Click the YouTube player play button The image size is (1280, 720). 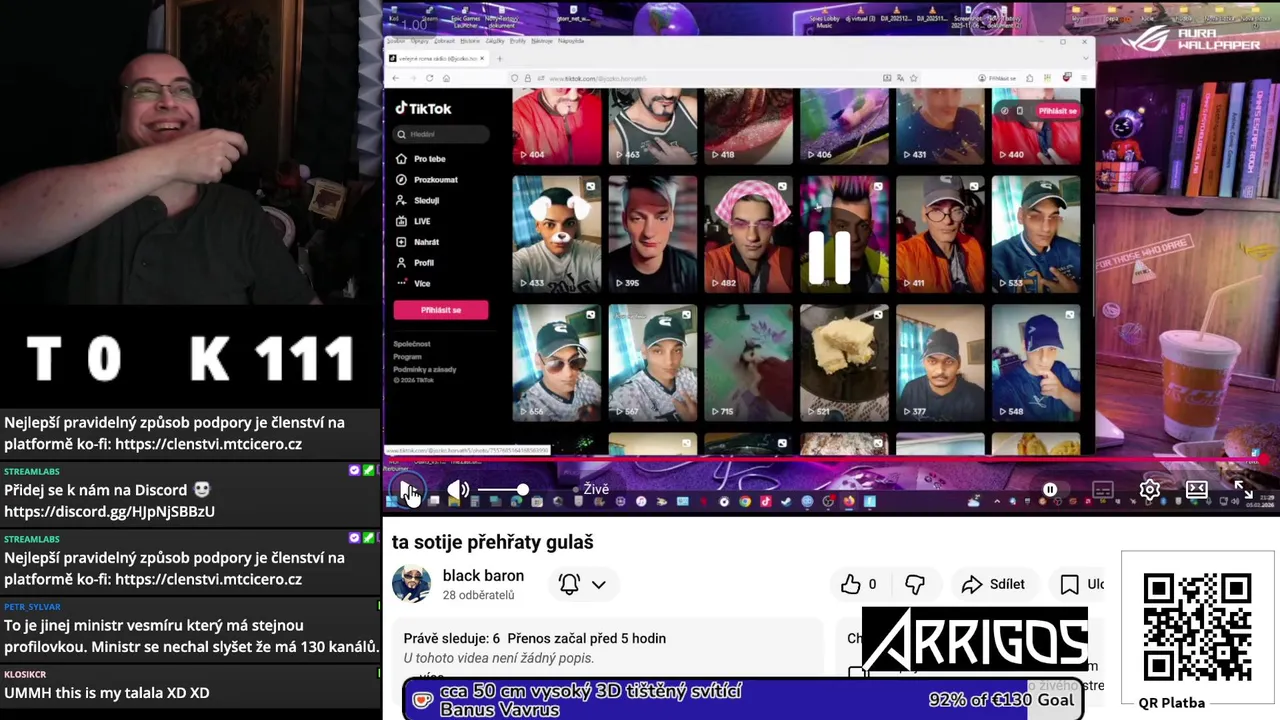(408, 490)
